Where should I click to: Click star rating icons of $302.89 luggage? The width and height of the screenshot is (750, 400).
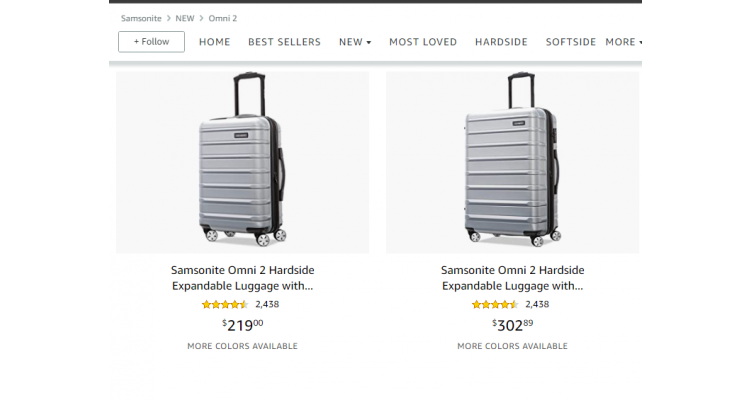[494, 304]
